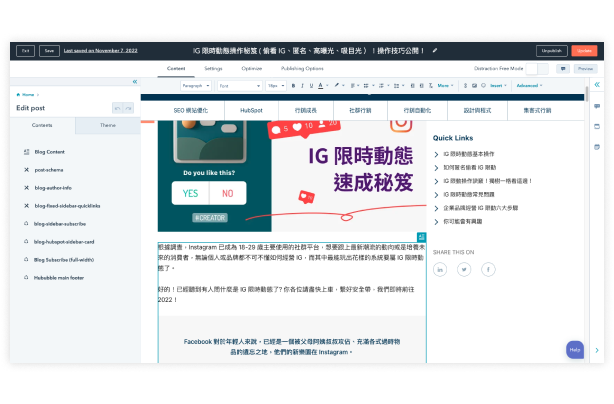614x404 pixels.
Task: Expand the Insert dropdown in toolbar
Action: [x=497, y=86]
